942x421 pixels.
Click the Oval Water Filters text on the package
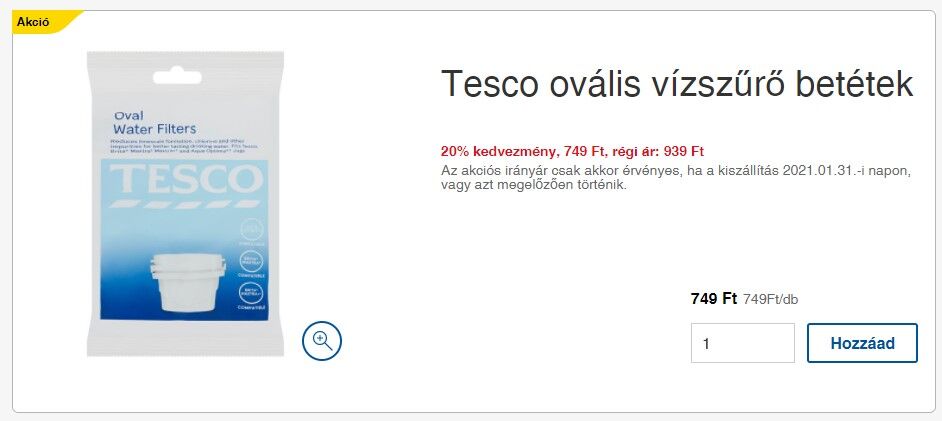coord(154,123)
